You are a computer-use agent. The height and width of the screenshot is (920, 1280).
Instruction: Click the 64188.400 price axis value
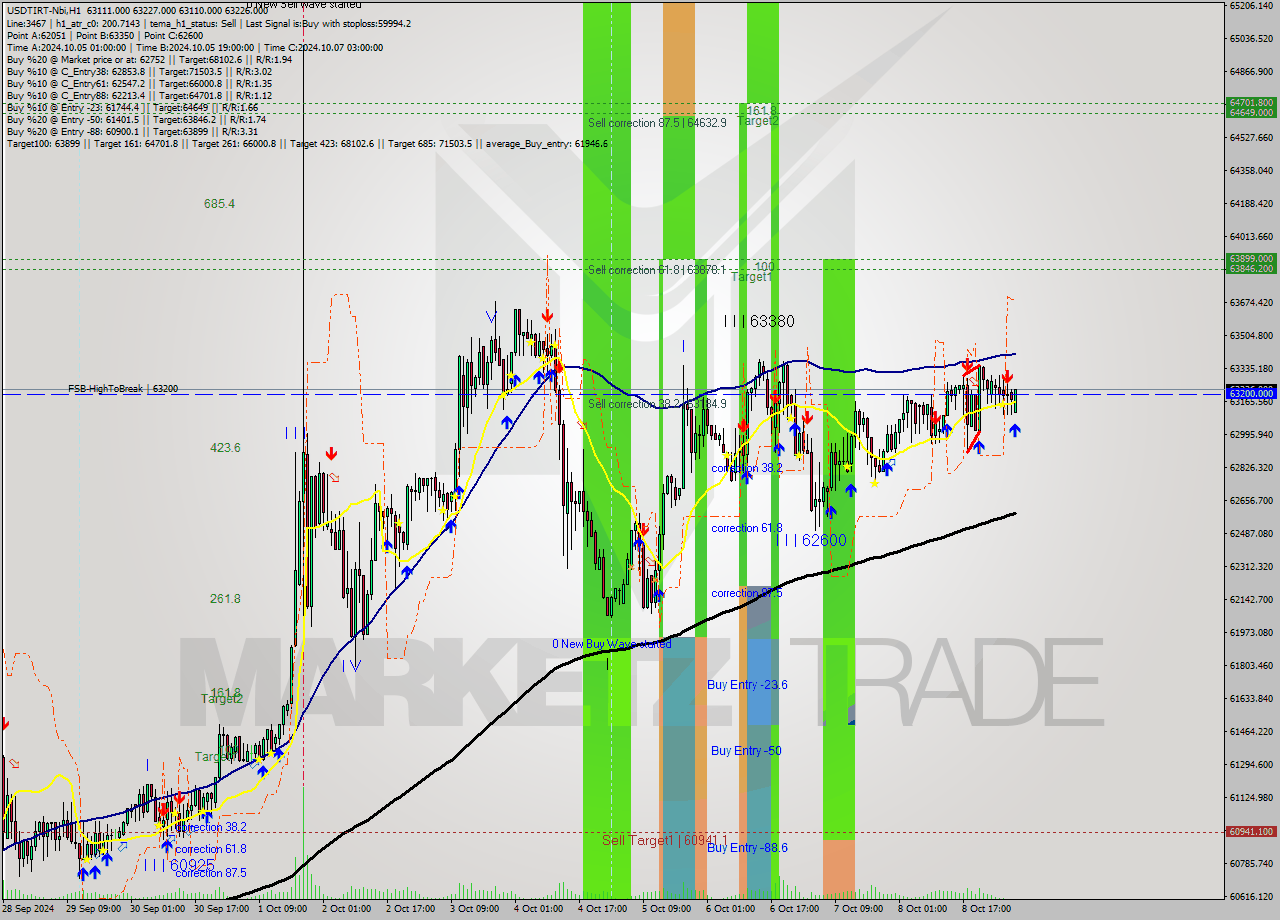(x=1251, y=203)
